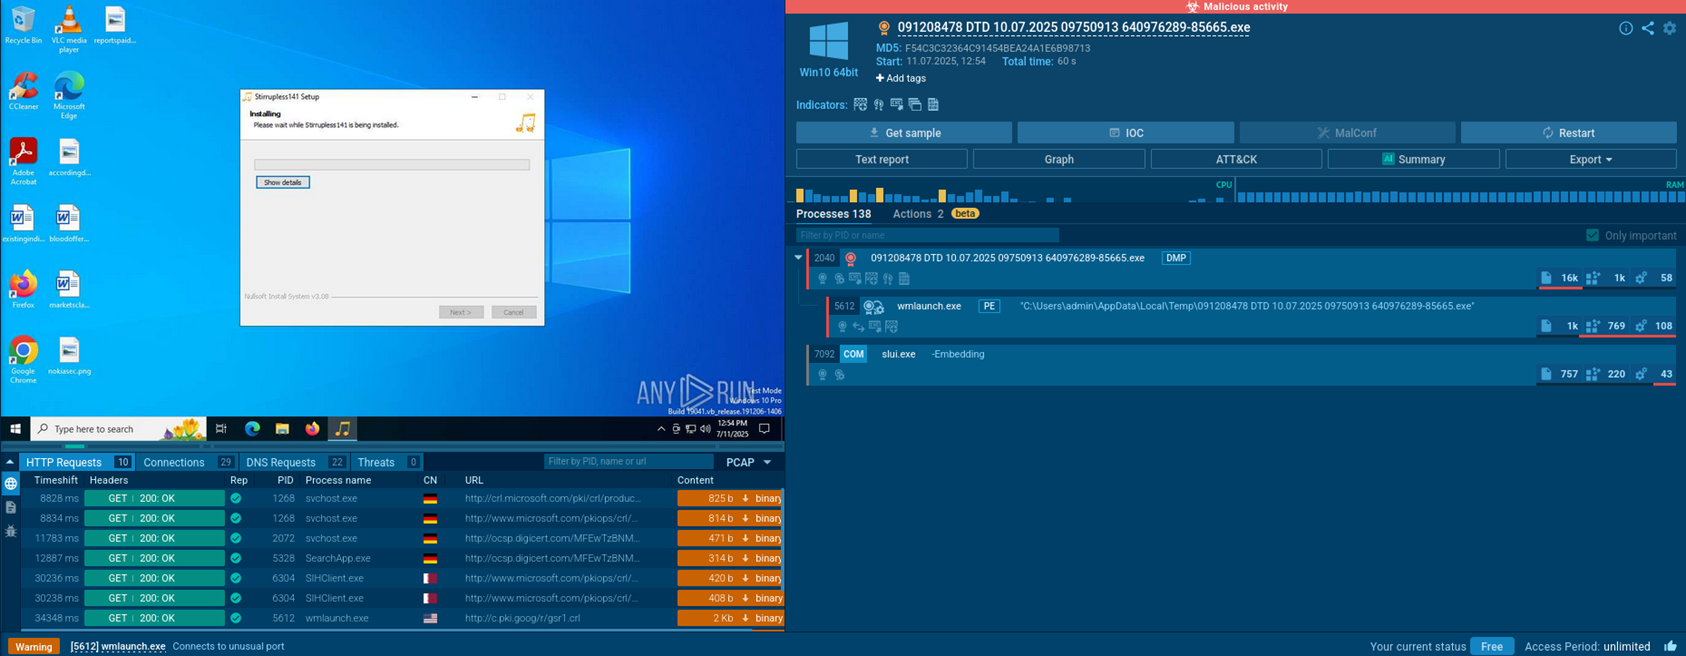1686x656 pixels.
Task: Open the Export dropdown menu
Action: 1590,159
